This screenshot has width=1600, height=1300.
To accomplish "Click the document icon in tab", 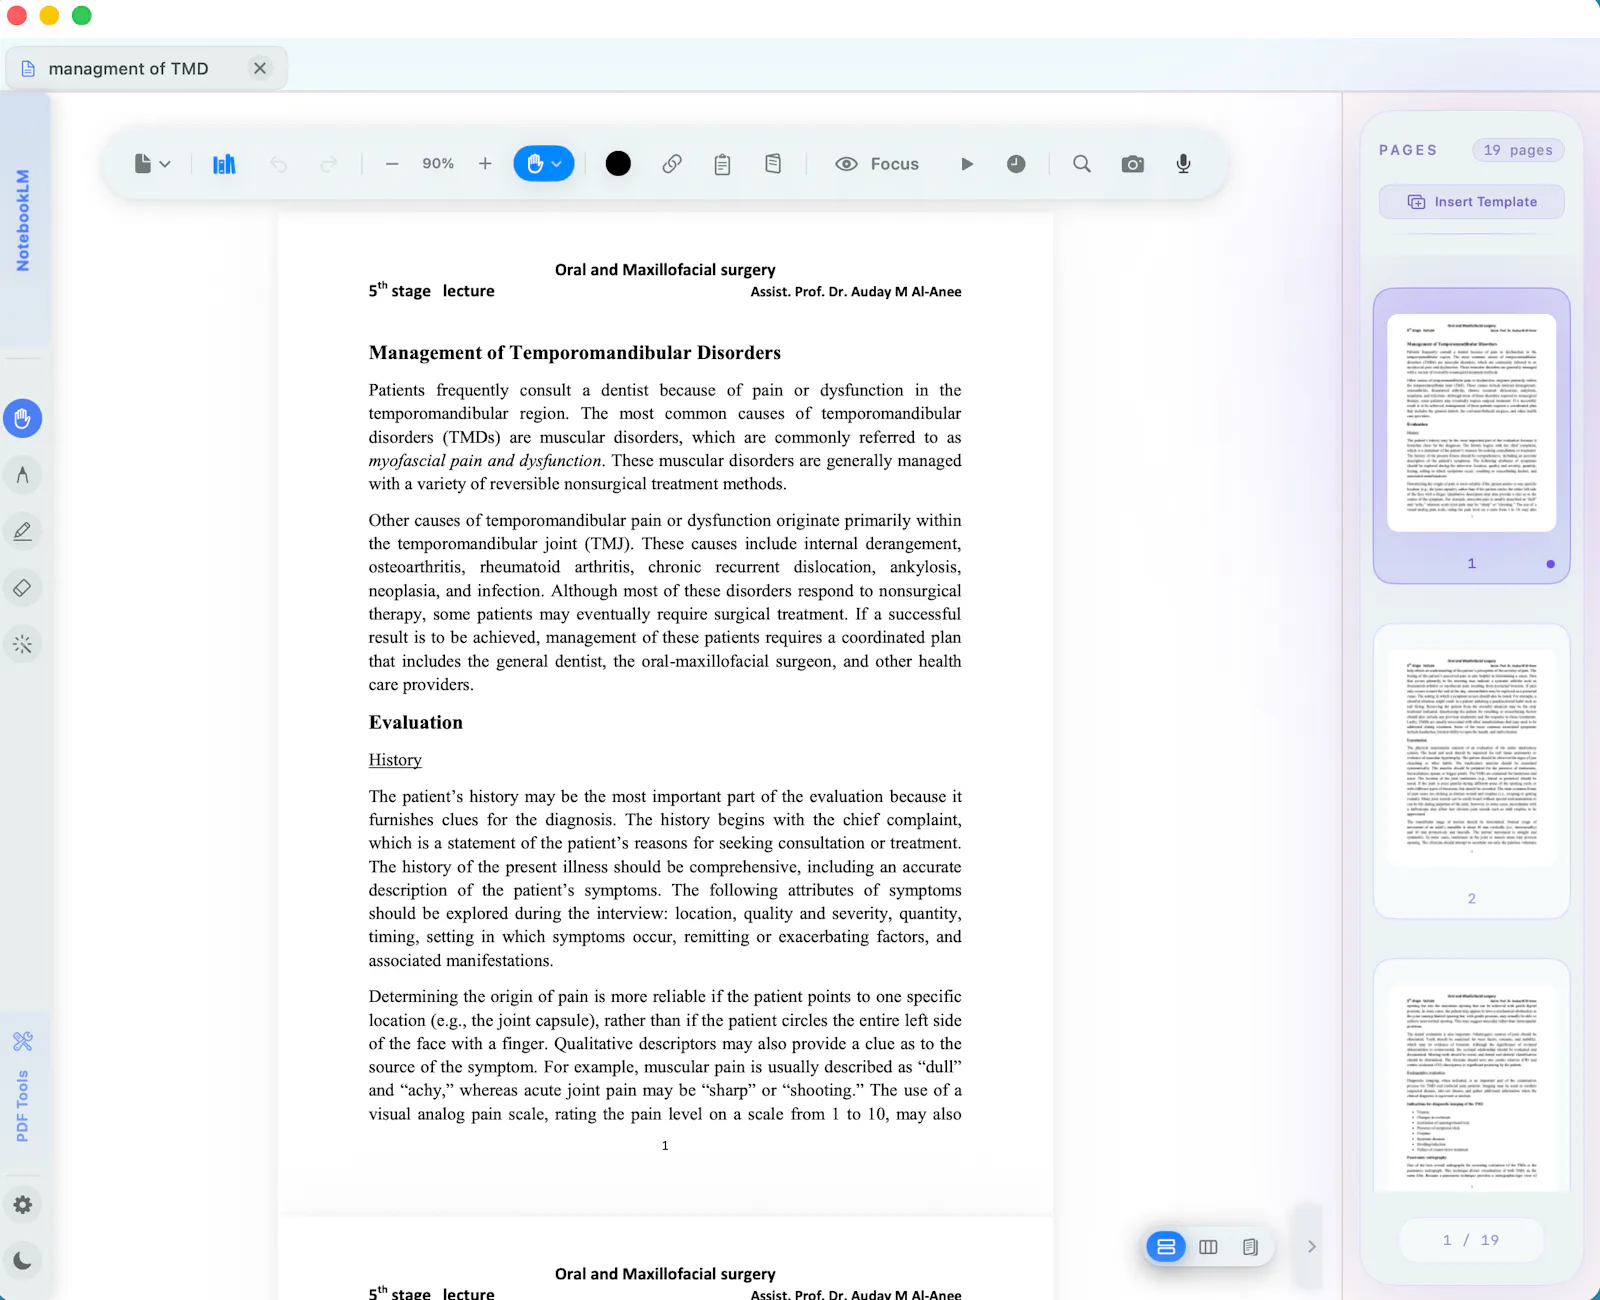I will coord(28,68).
